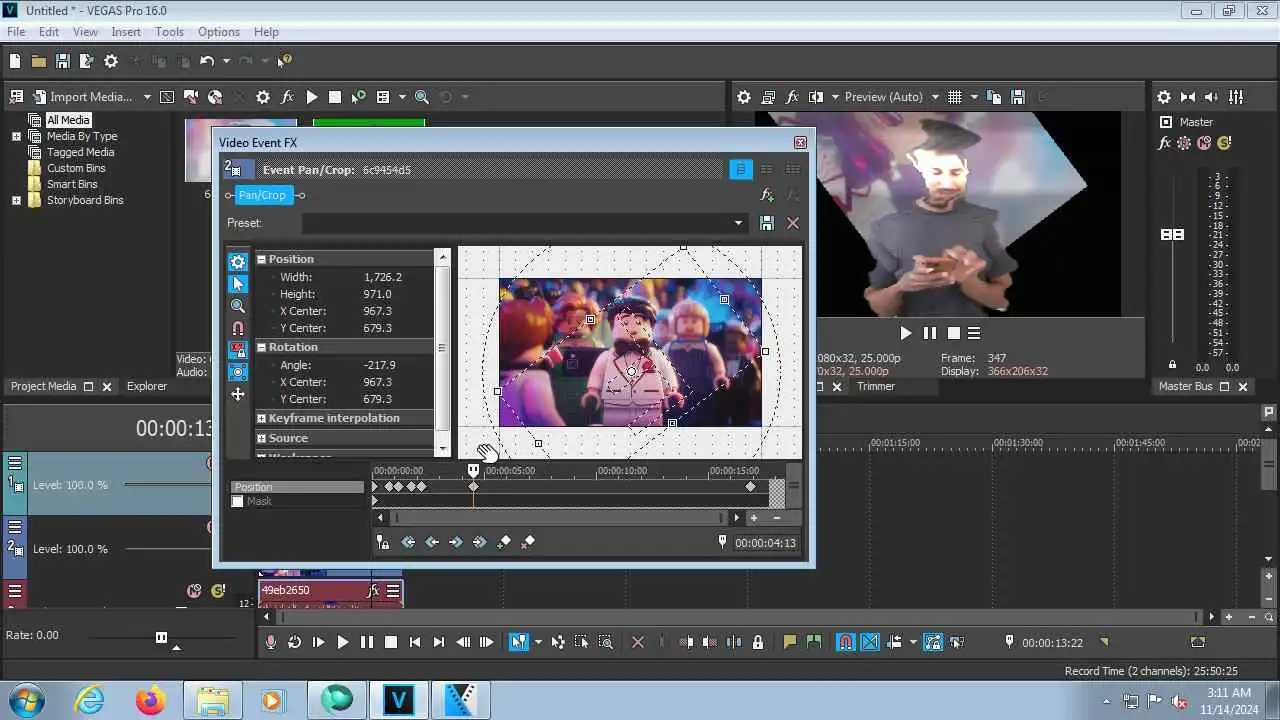This screenshot has height=720, width=1280.
Task: Expand Storyboard Bins tree node
Action: pyautogui.click(x=16, y=200)
